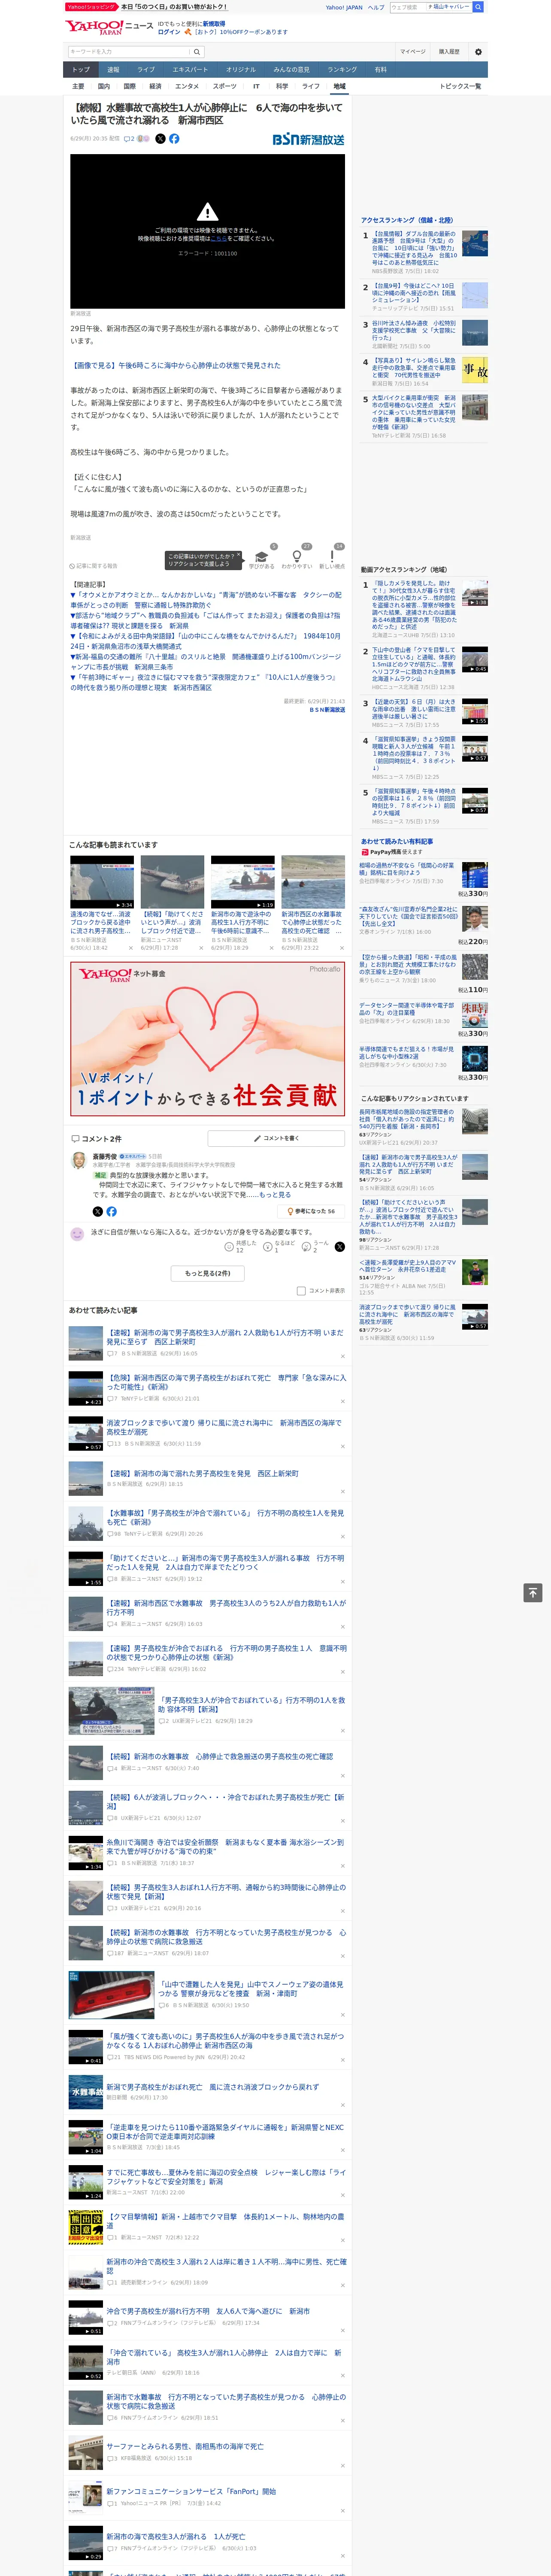Screen dimensions: 551x2576
Task: Click the search magnifier icon beside keyword field
Action: coord(197,52)
